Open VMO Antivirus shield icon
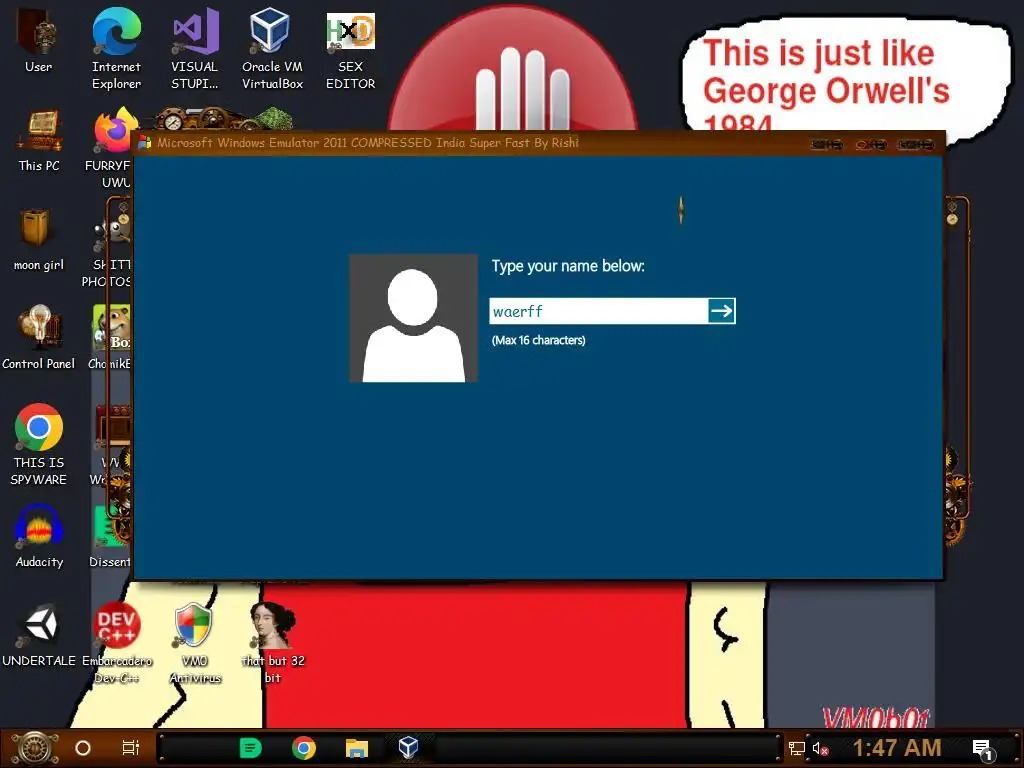Image resolution: width=1024 pixels, height=768 pixels. (195, 643)
